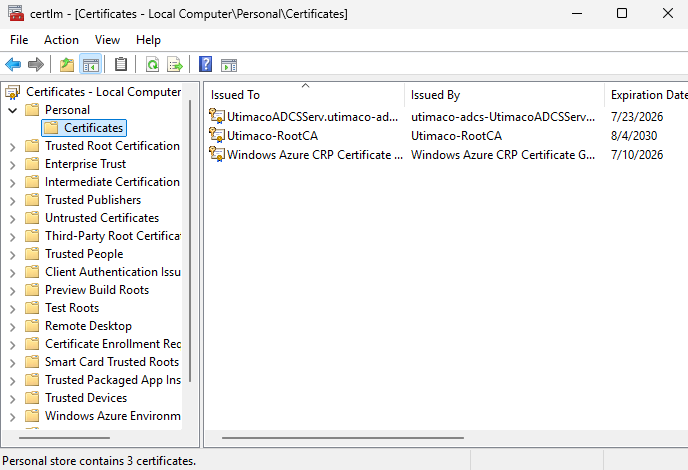Select the Windows Azure CRP Certificate row icon
This screenshot has width=688, height=470.
(217, 155)
